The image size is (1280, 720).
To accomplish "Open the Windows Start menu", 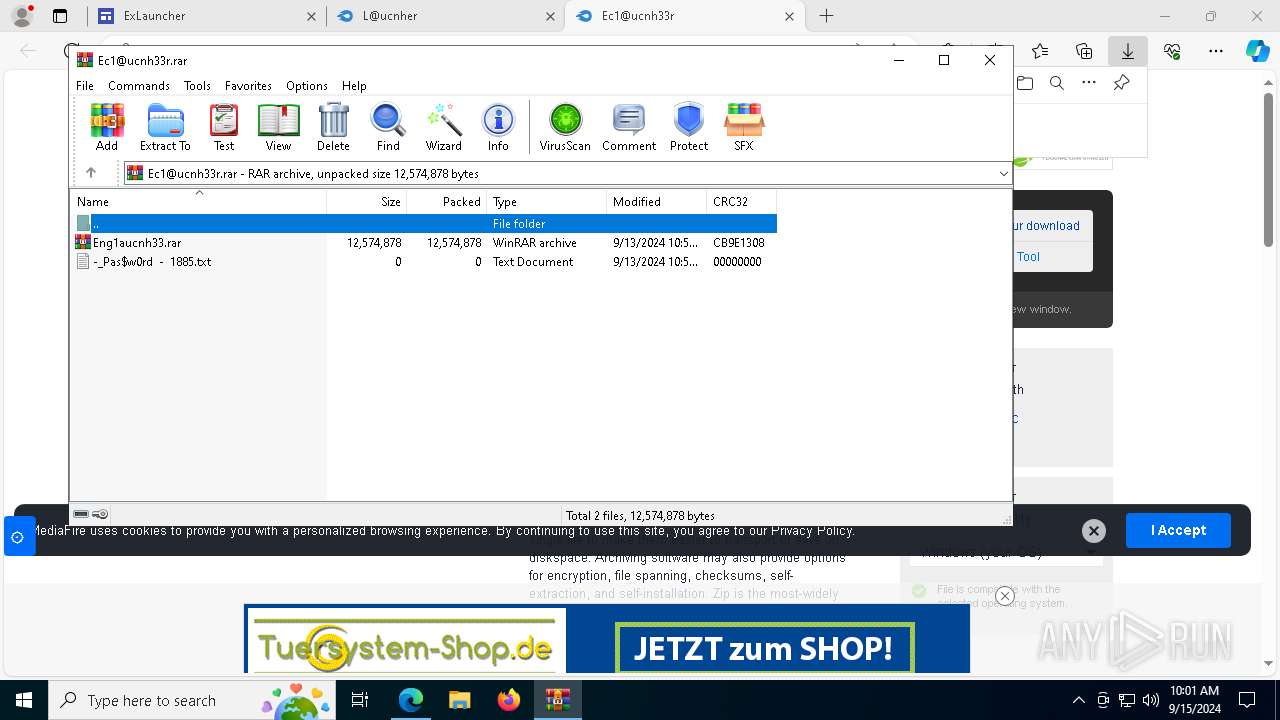I will pyautogui.click(x=23, y=700).
